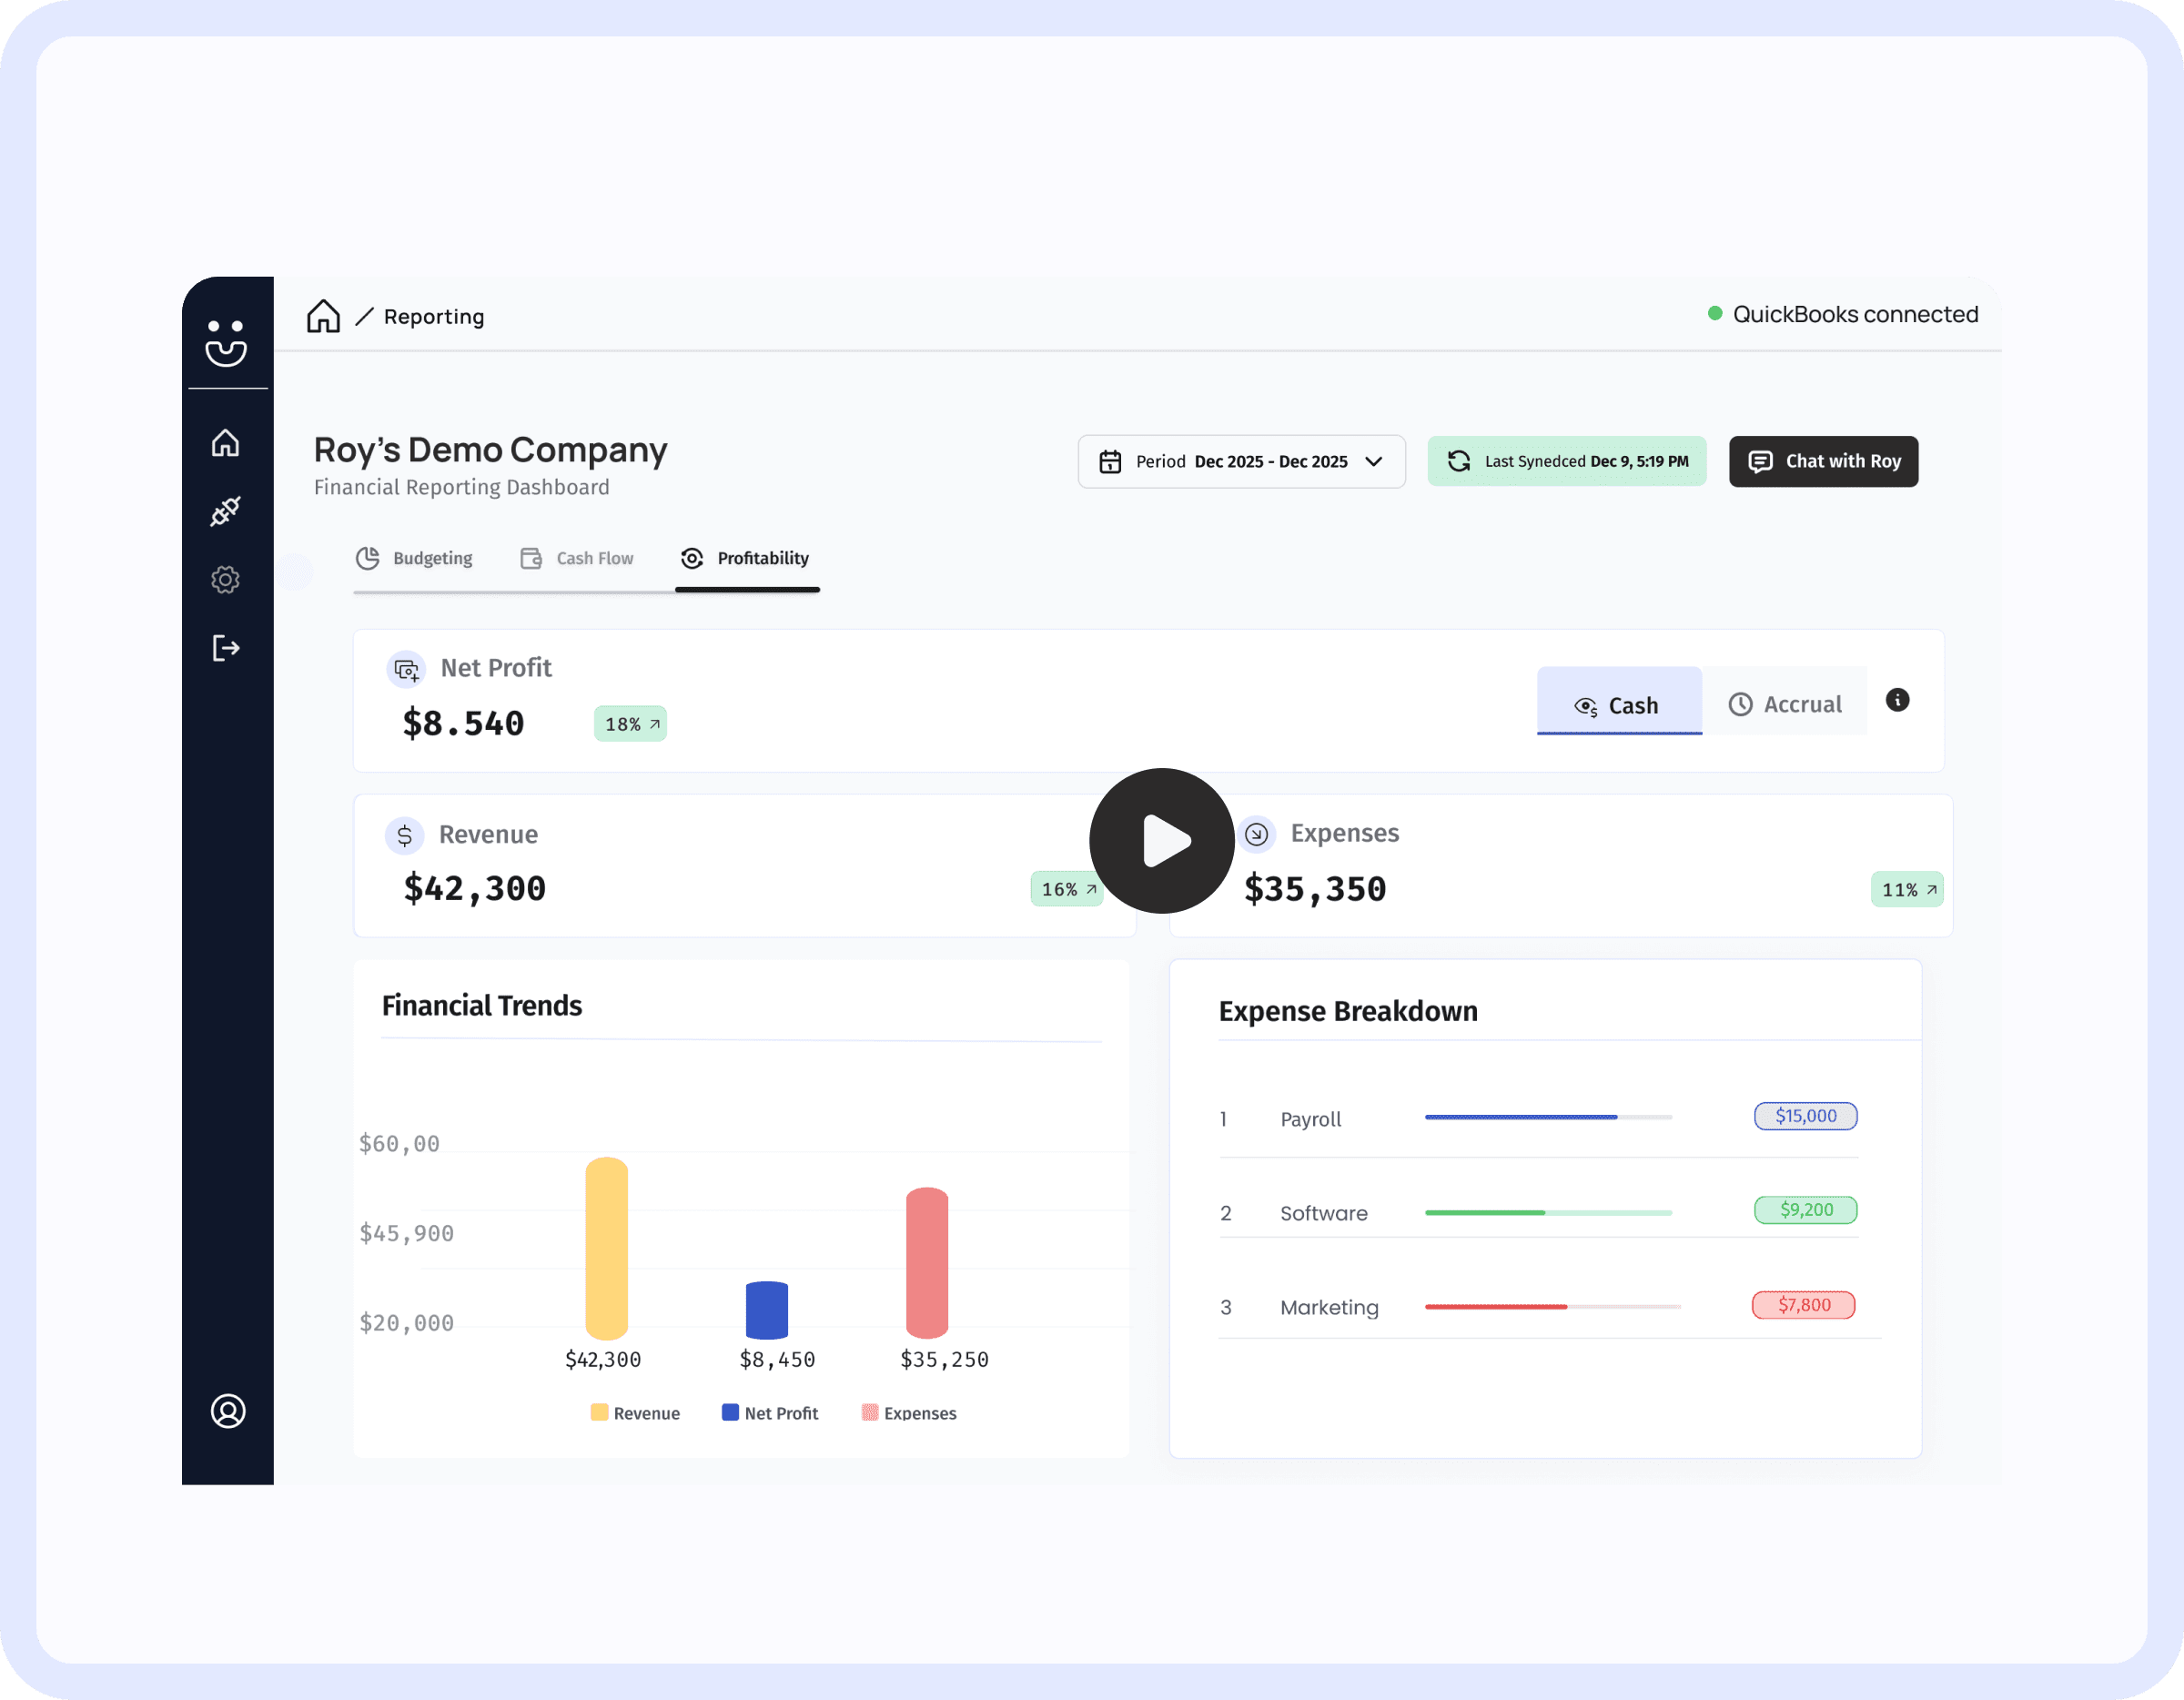Click the Reporting breadcrumb link

tap(434, 317)
